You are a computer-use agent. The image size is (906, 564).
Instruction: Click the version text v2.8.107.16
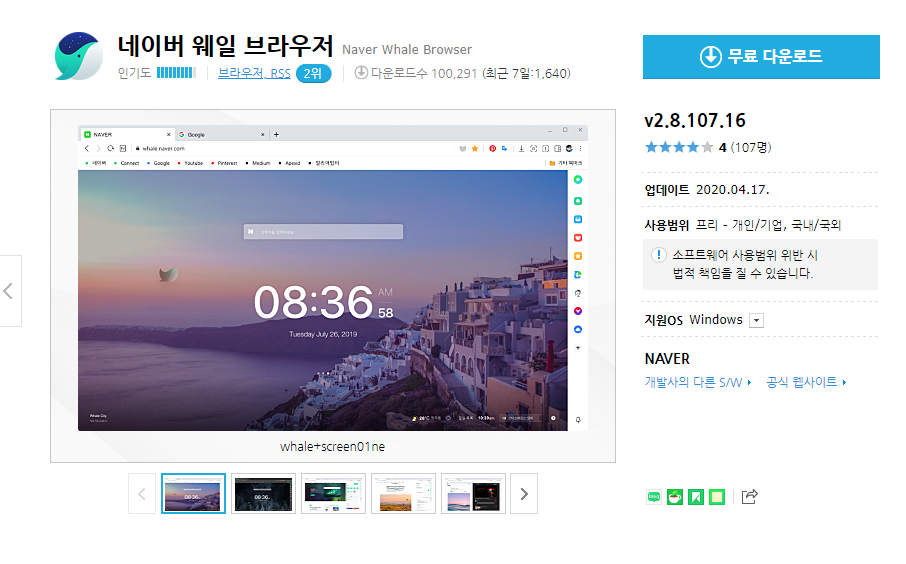point(695,120)
